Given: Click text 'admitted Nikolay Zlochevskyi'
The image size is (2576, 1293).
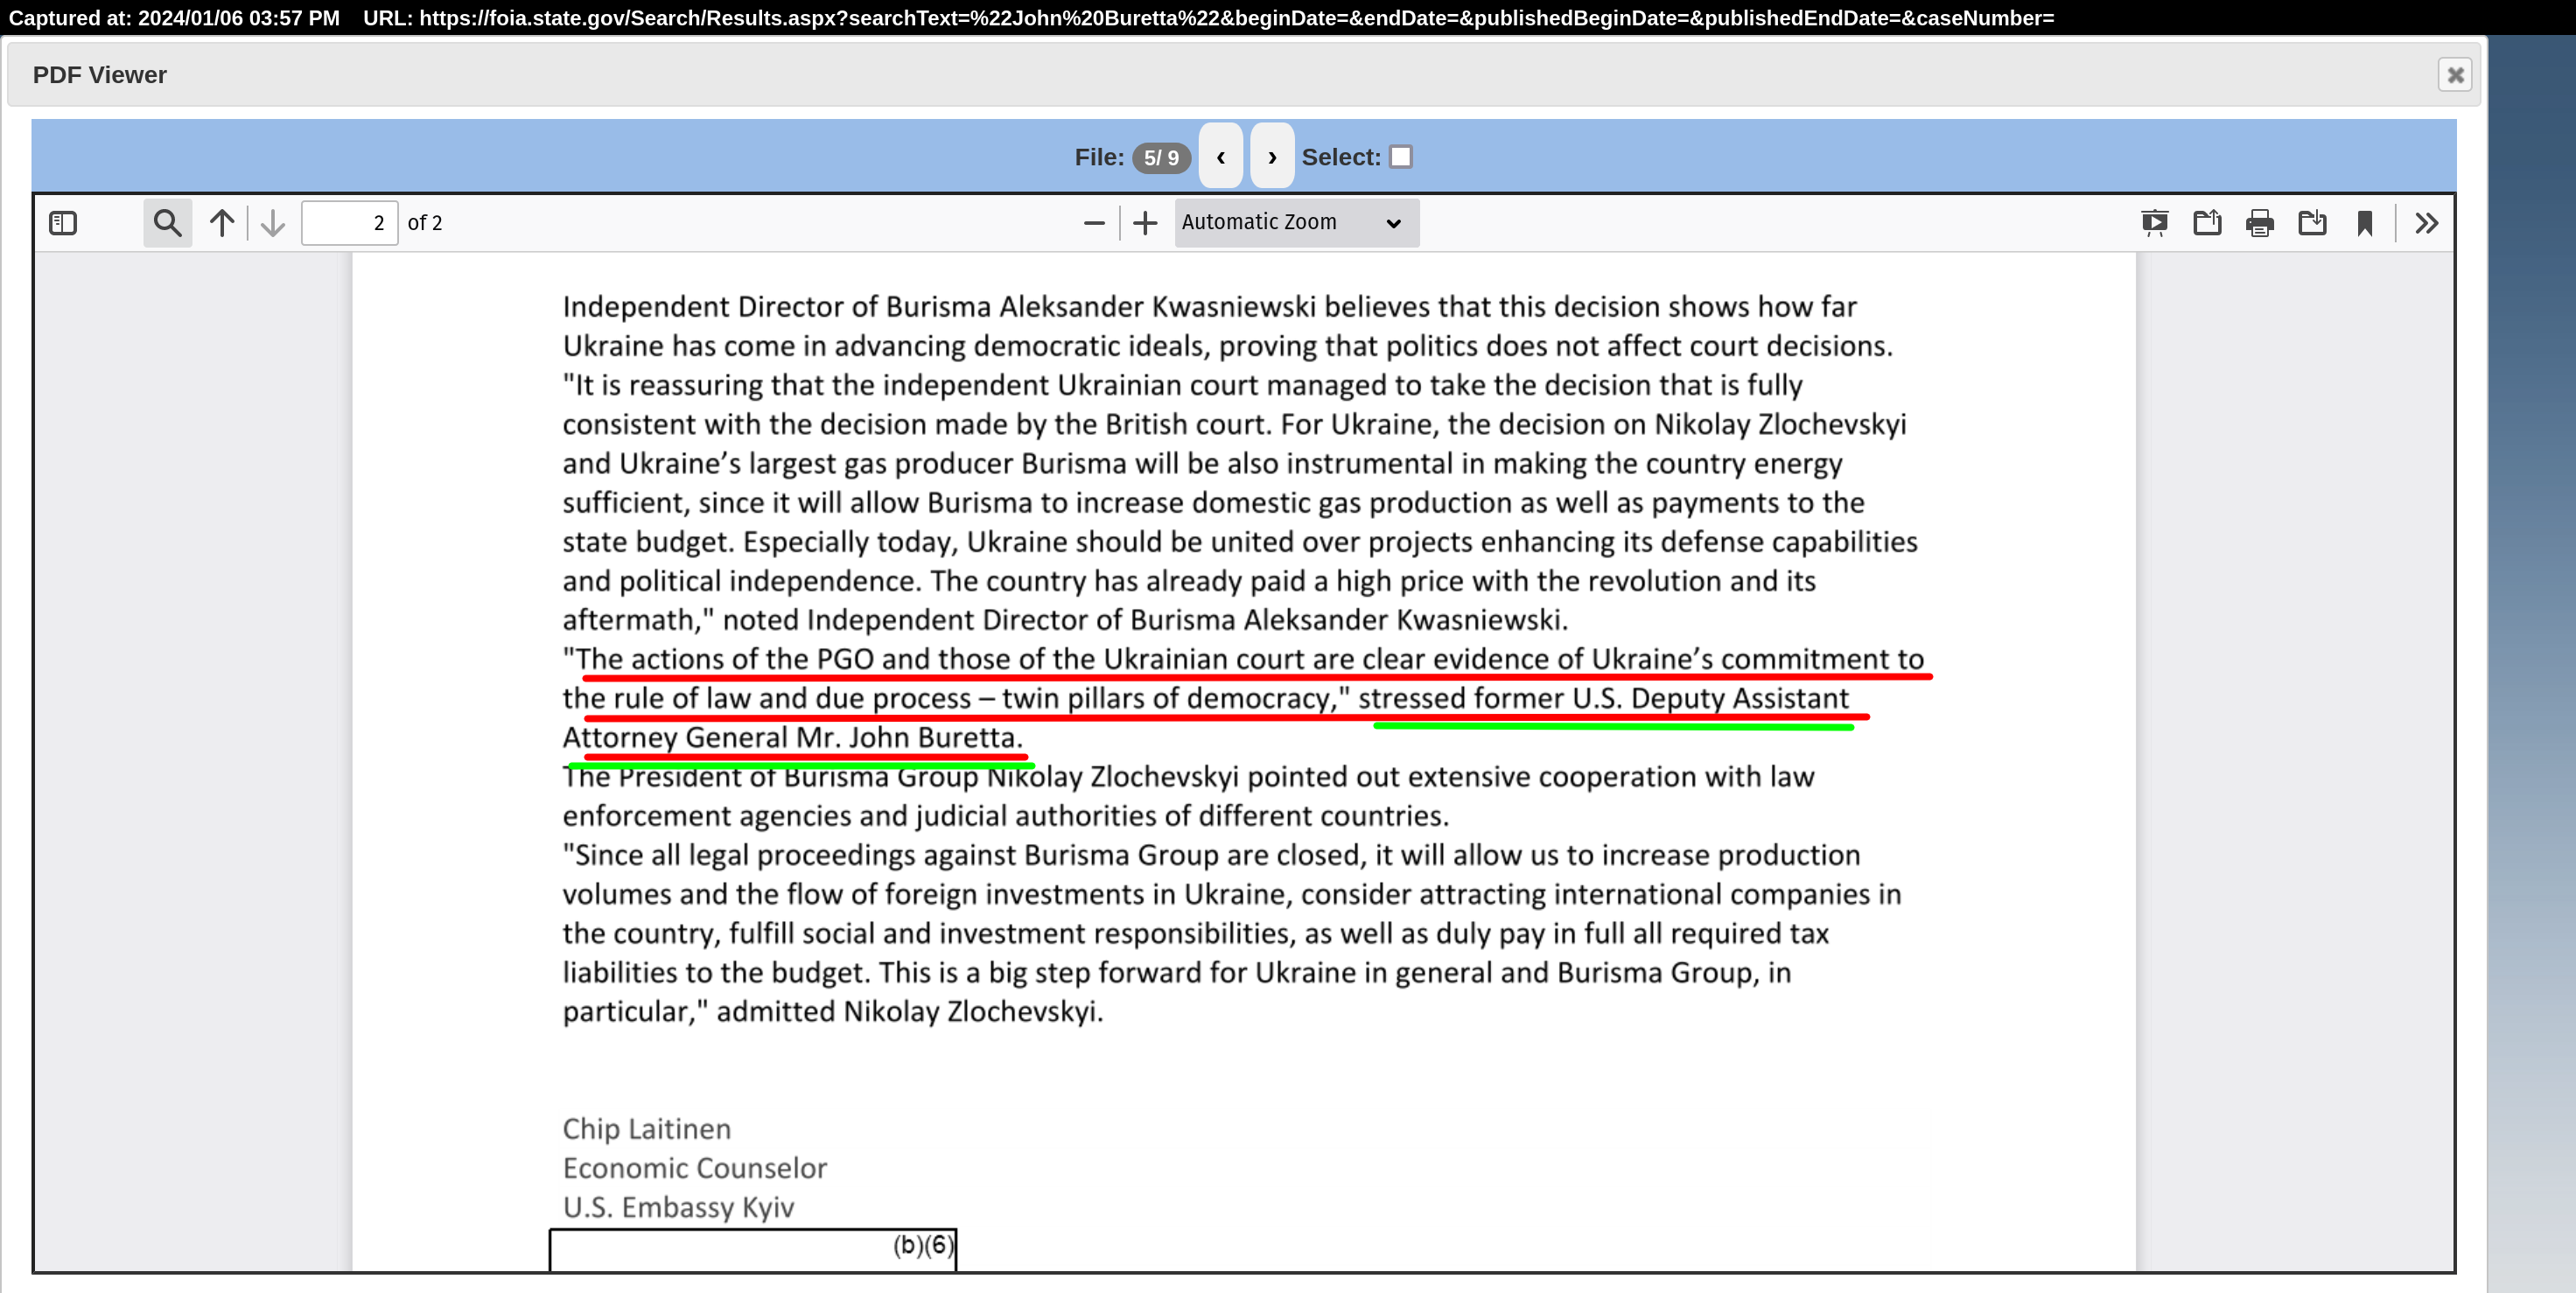Looking at the screenshot, I should pos(909,1012).
